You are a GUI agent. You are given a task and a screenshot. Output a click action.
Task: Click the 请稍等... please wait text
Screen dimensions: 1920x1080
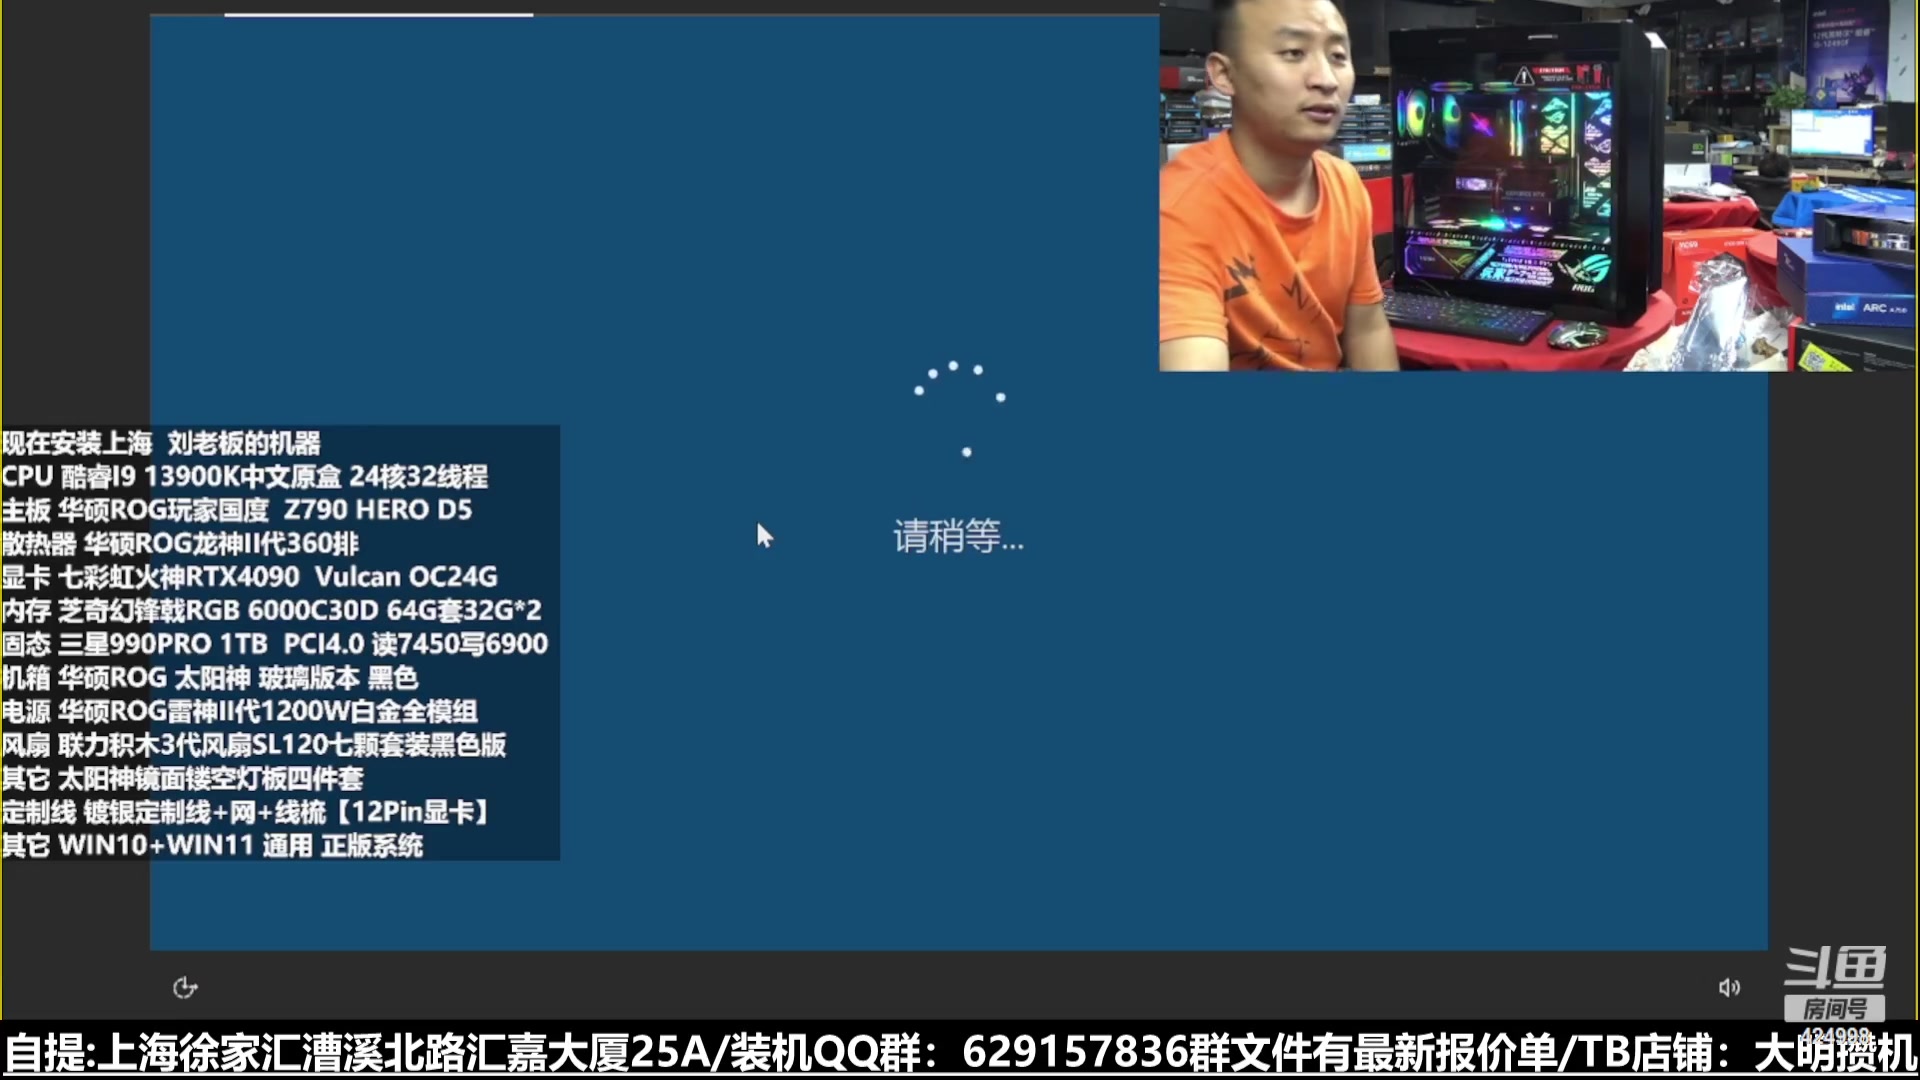click(958, 537)
